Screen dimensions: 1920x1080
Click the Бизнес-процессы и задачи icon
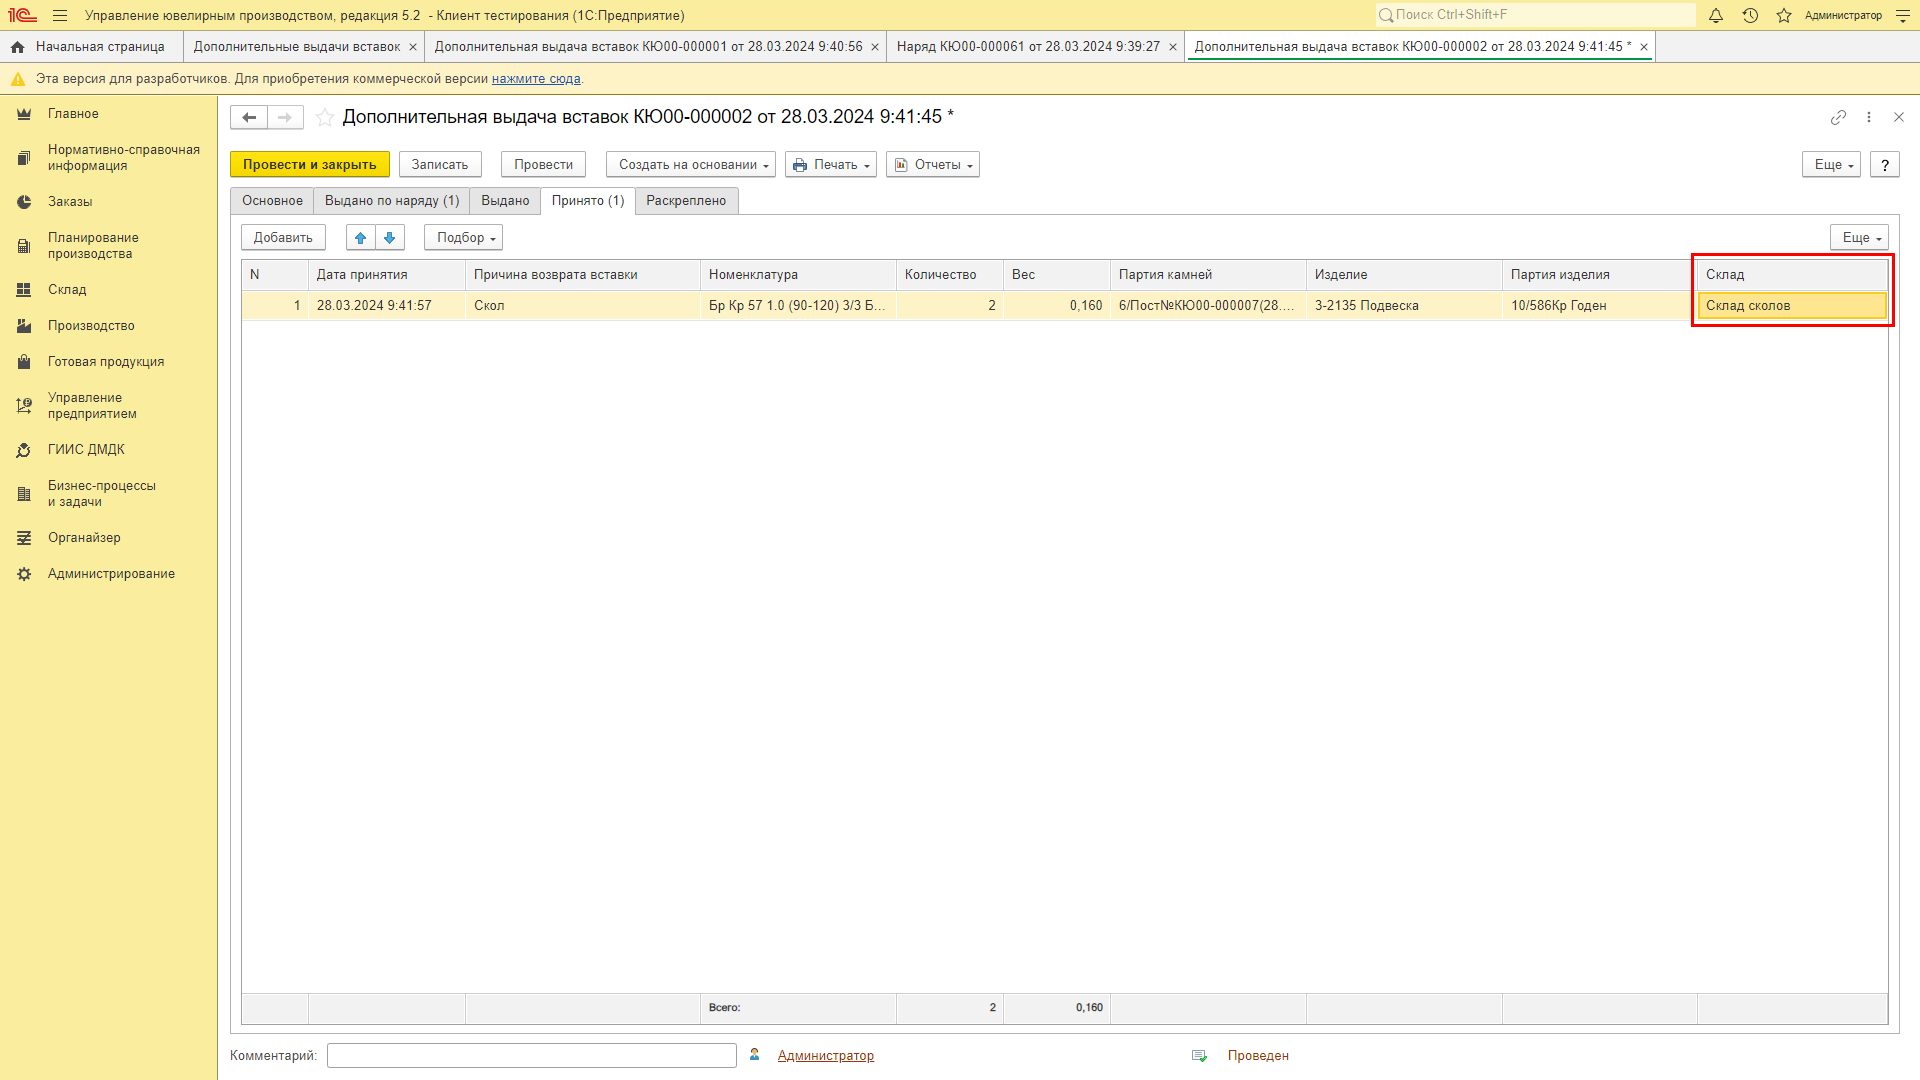pos(24,494)
